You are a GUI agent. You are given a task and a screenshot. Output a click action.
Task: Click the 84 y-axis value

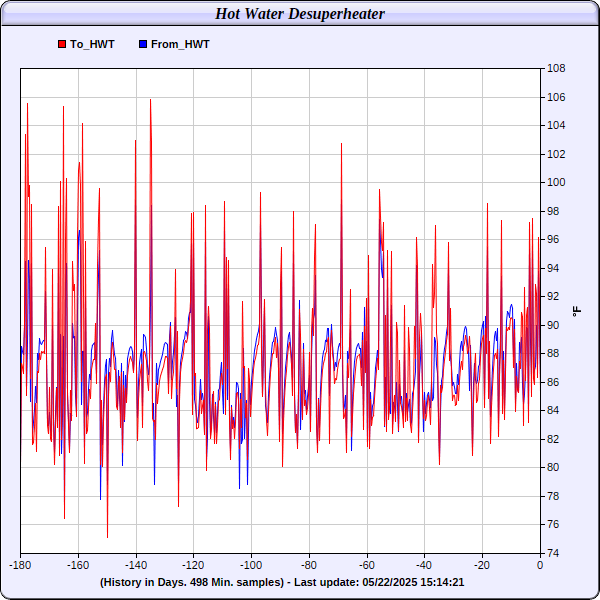point(554,411)
